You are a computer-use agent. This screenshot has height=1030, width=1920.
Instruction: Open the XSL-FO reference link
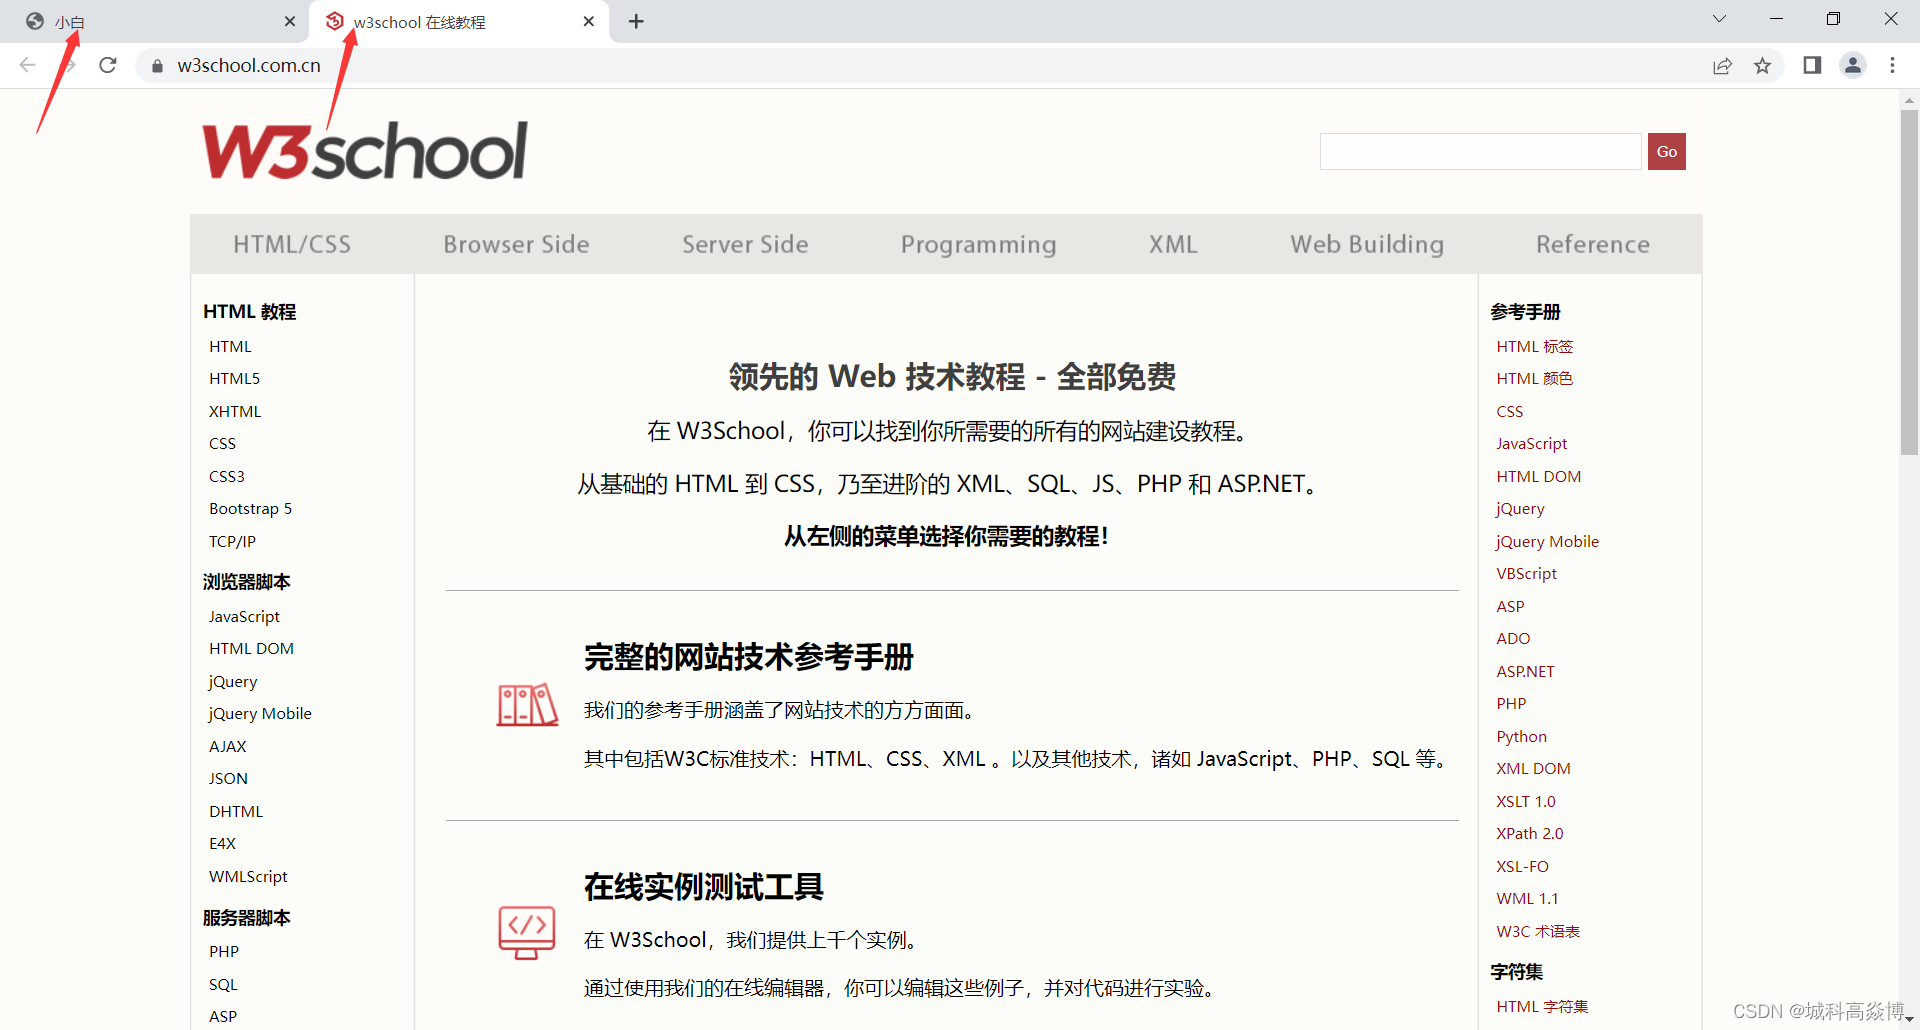click(x=1522, y=866)
